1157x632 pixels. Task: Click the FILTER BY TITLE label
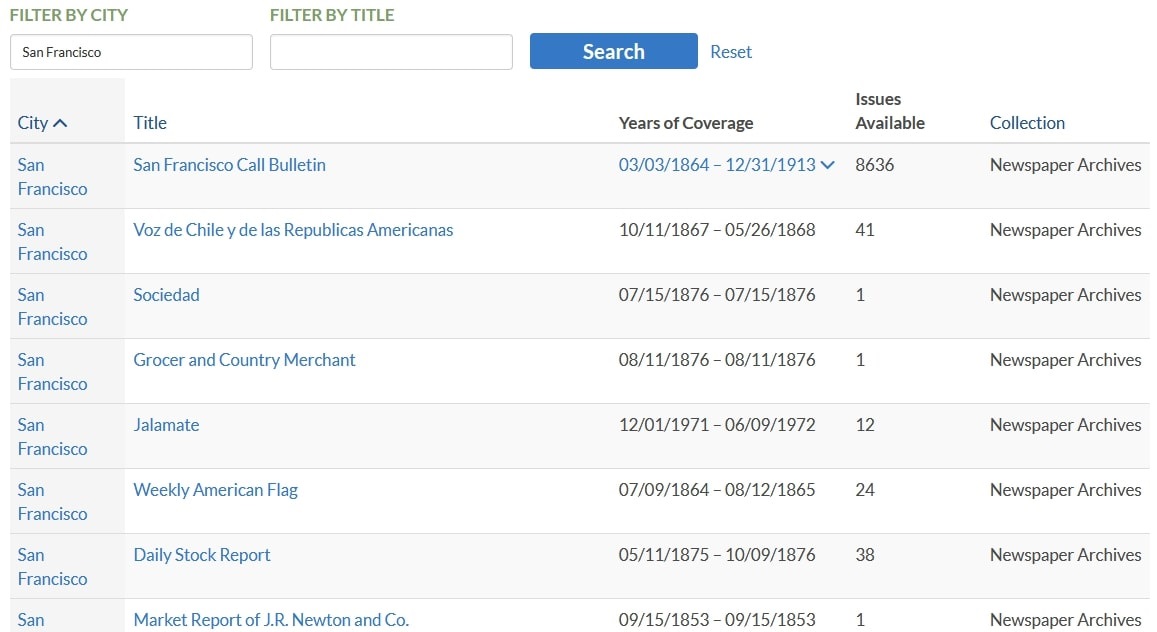[x=332, y=15]
